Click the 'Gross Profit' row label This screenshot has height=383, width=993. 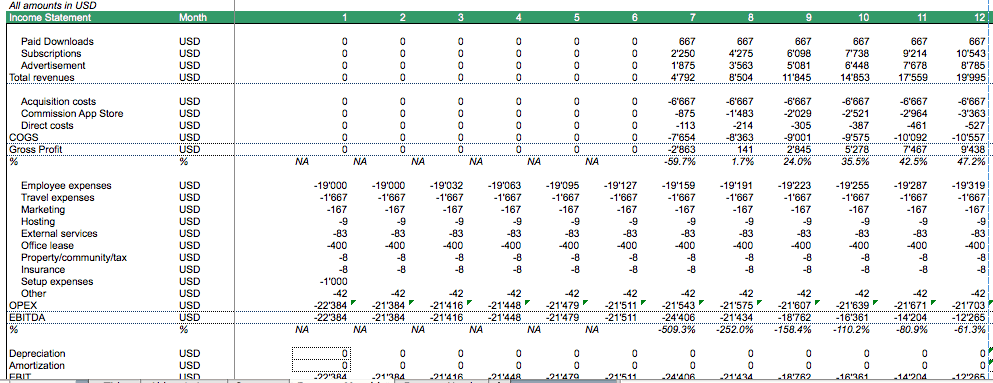(x=35, y=149)
